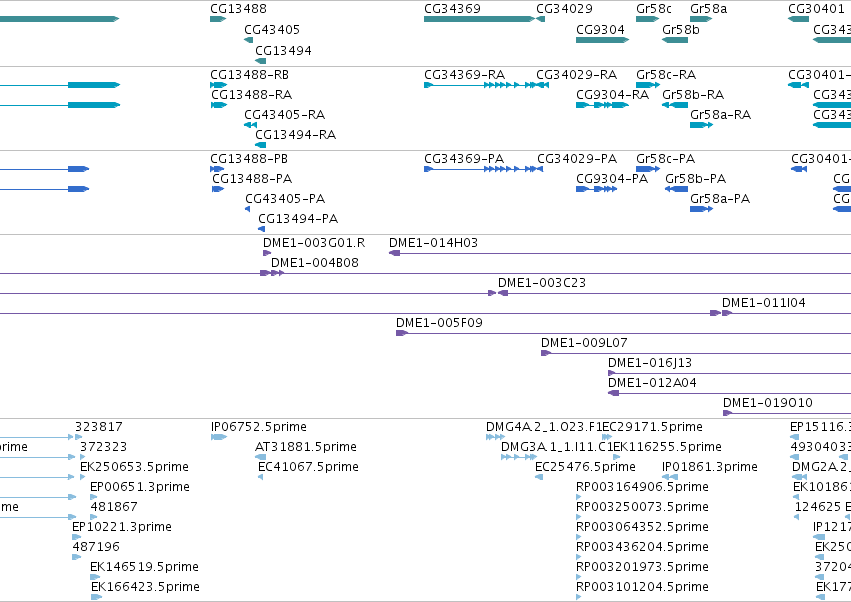Select the CG43405 gene label

click(x=272, y=30)
